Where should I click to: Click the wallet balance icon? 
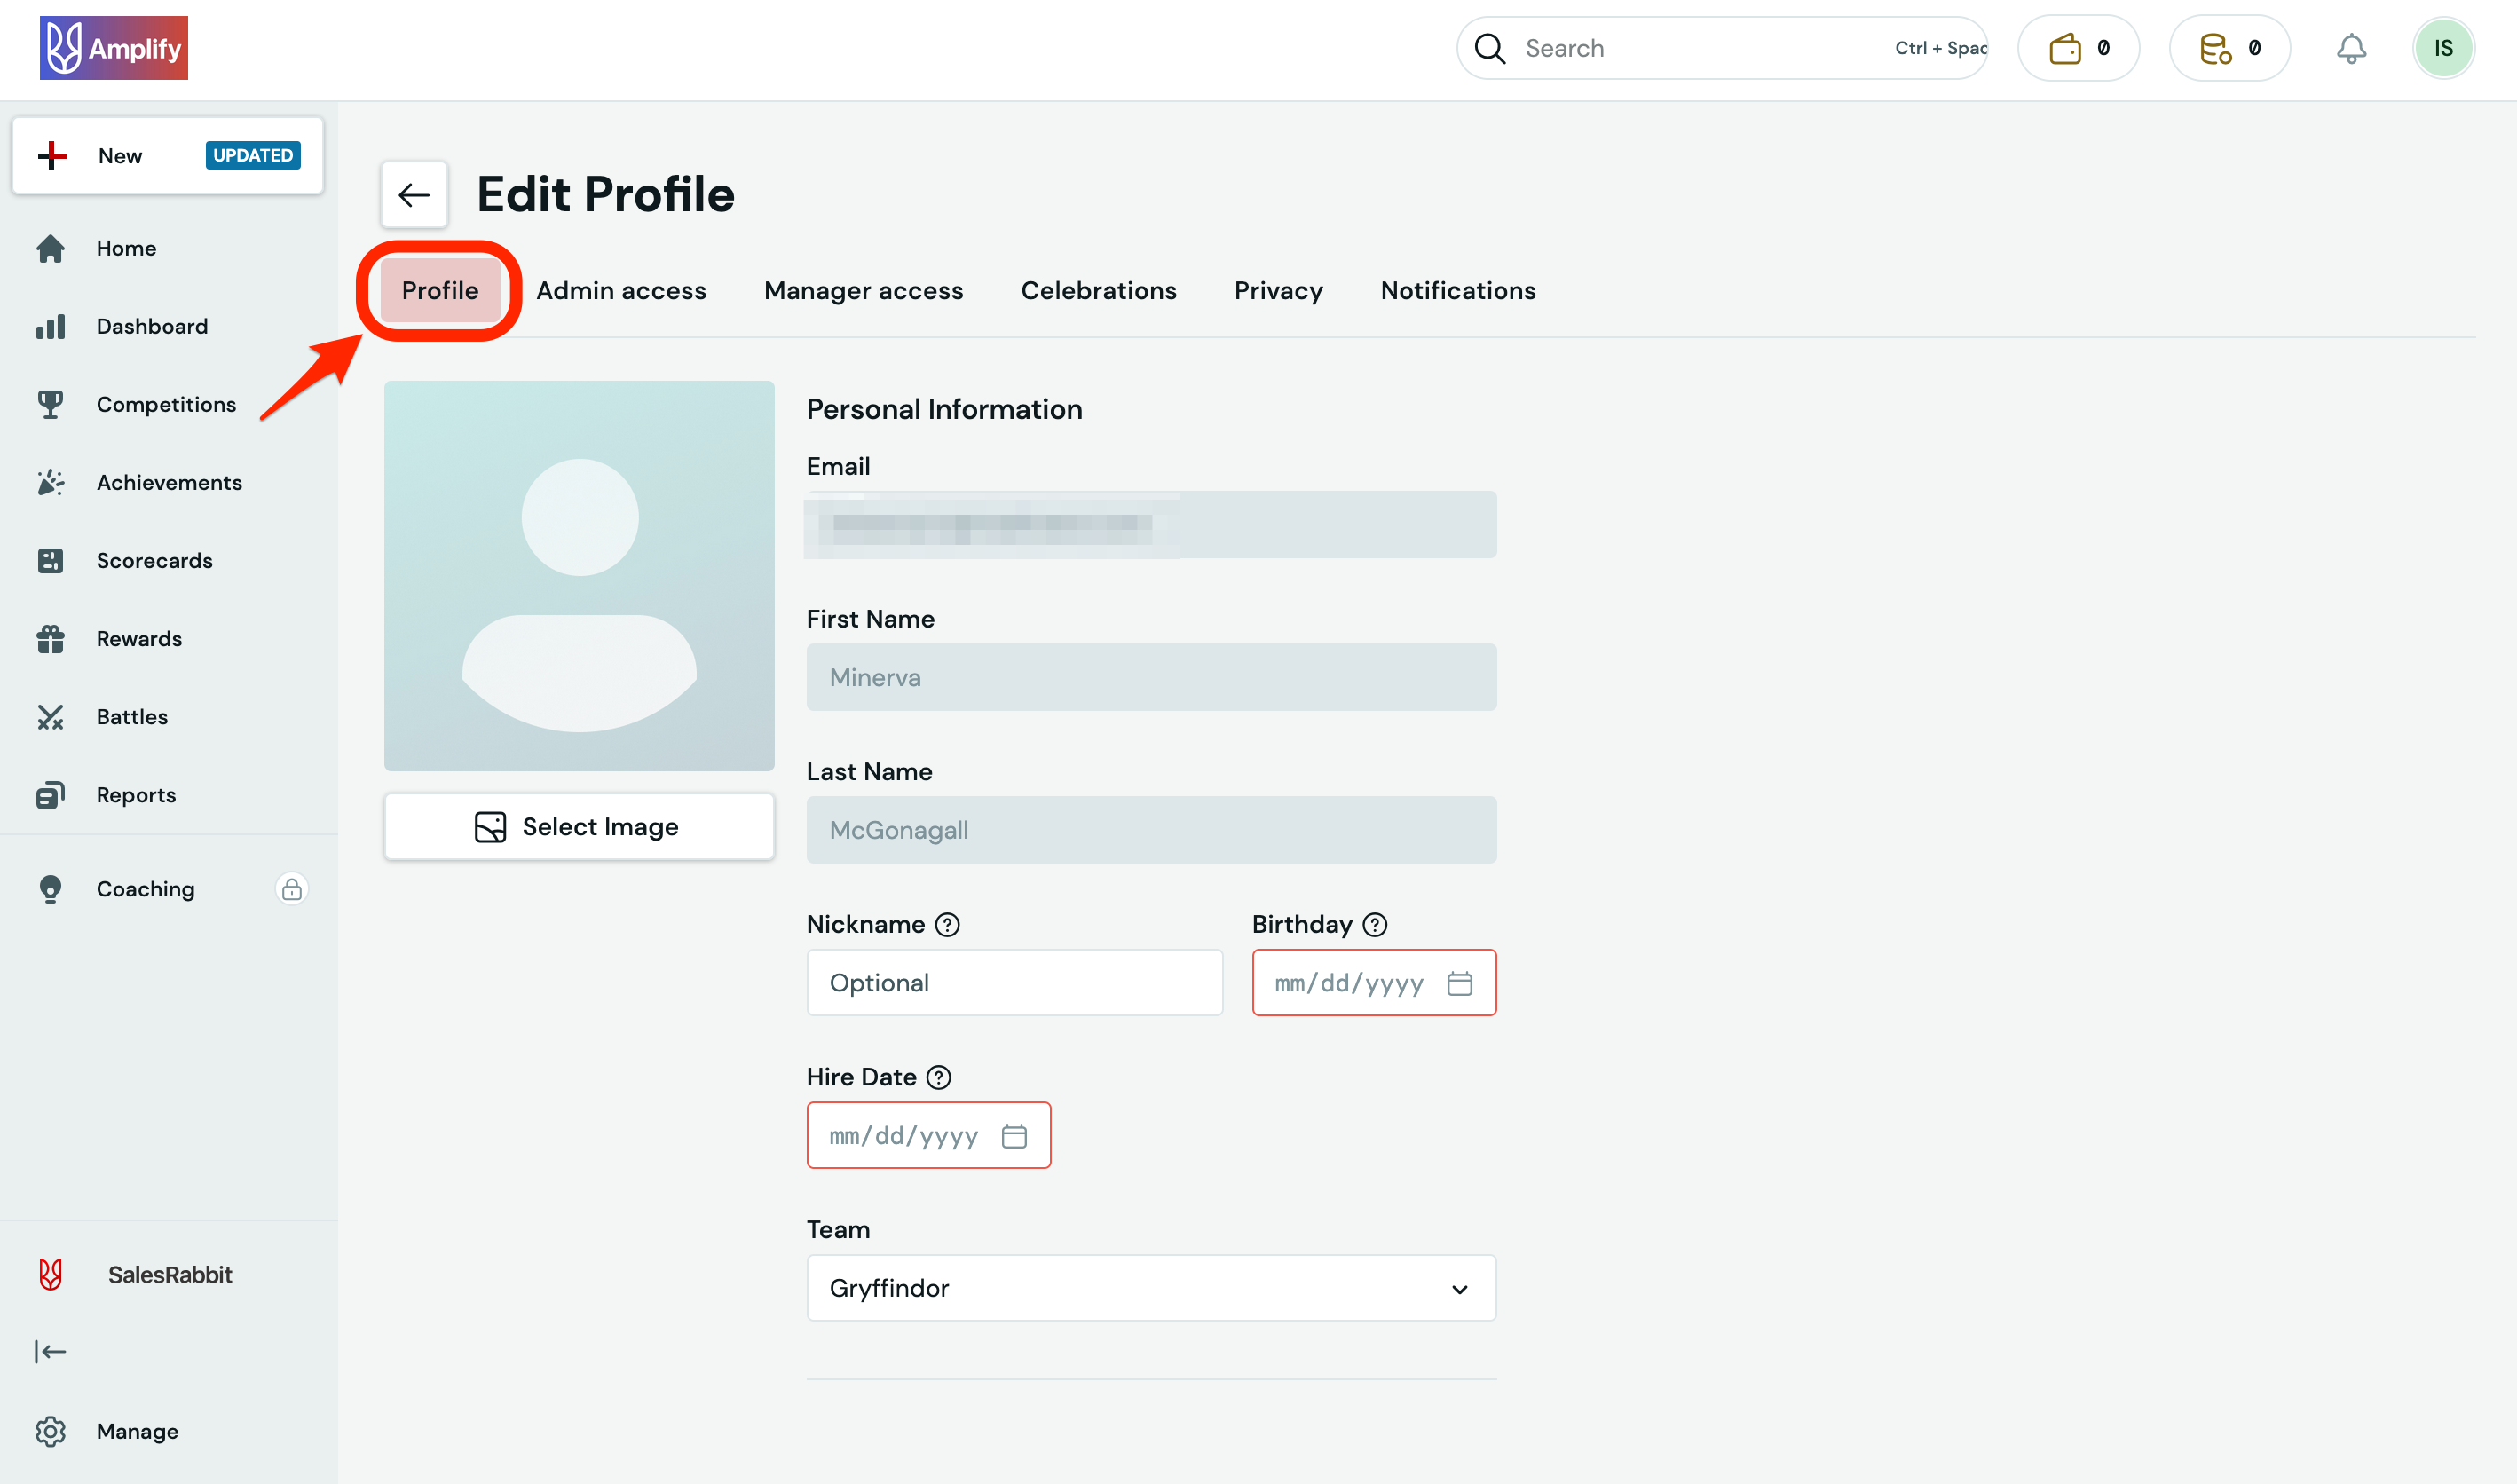click(2065, 48)
